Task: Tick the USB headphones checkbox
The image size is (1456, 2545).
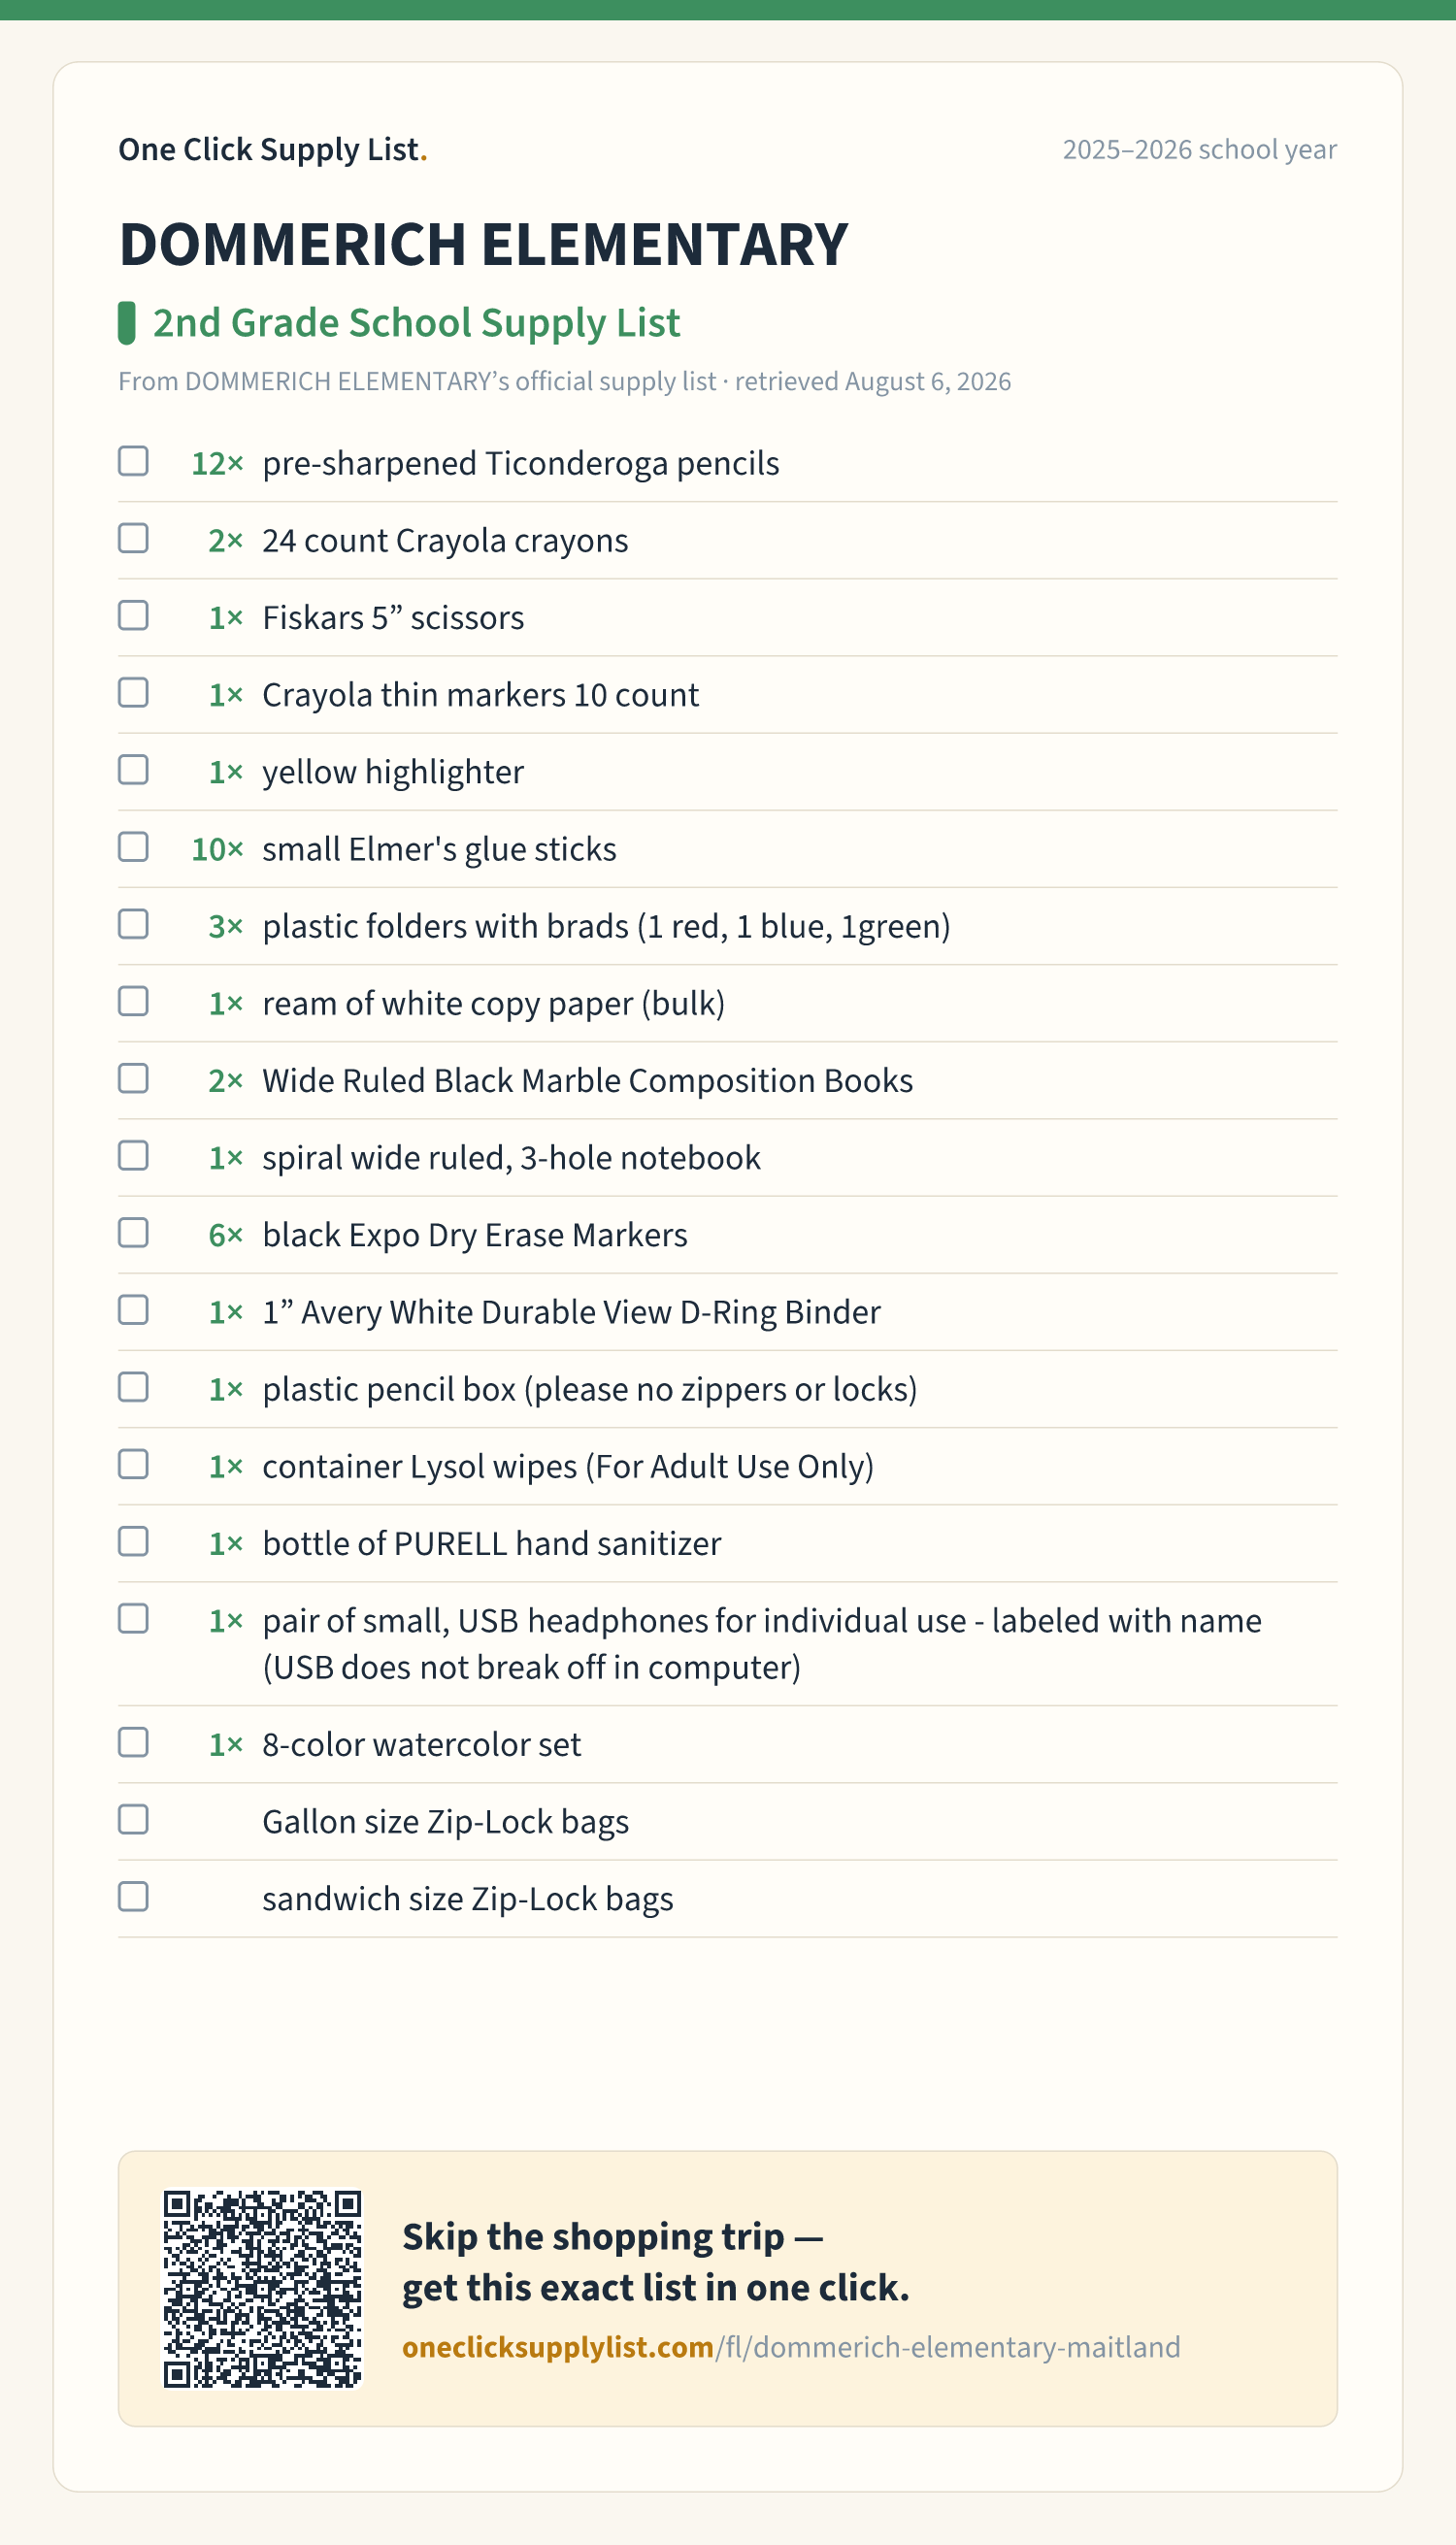Action: tap(133, 1618)
